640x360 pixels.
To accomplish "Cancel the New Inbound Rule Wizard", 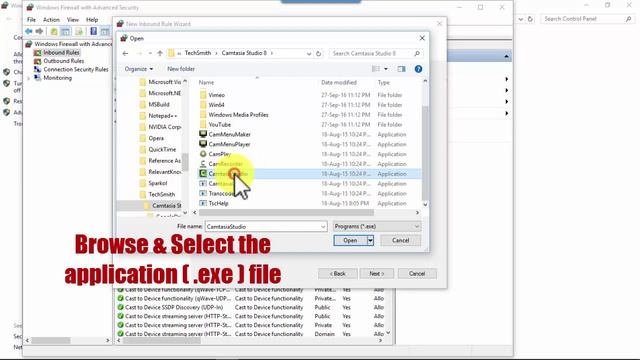I will pos(417,273).
